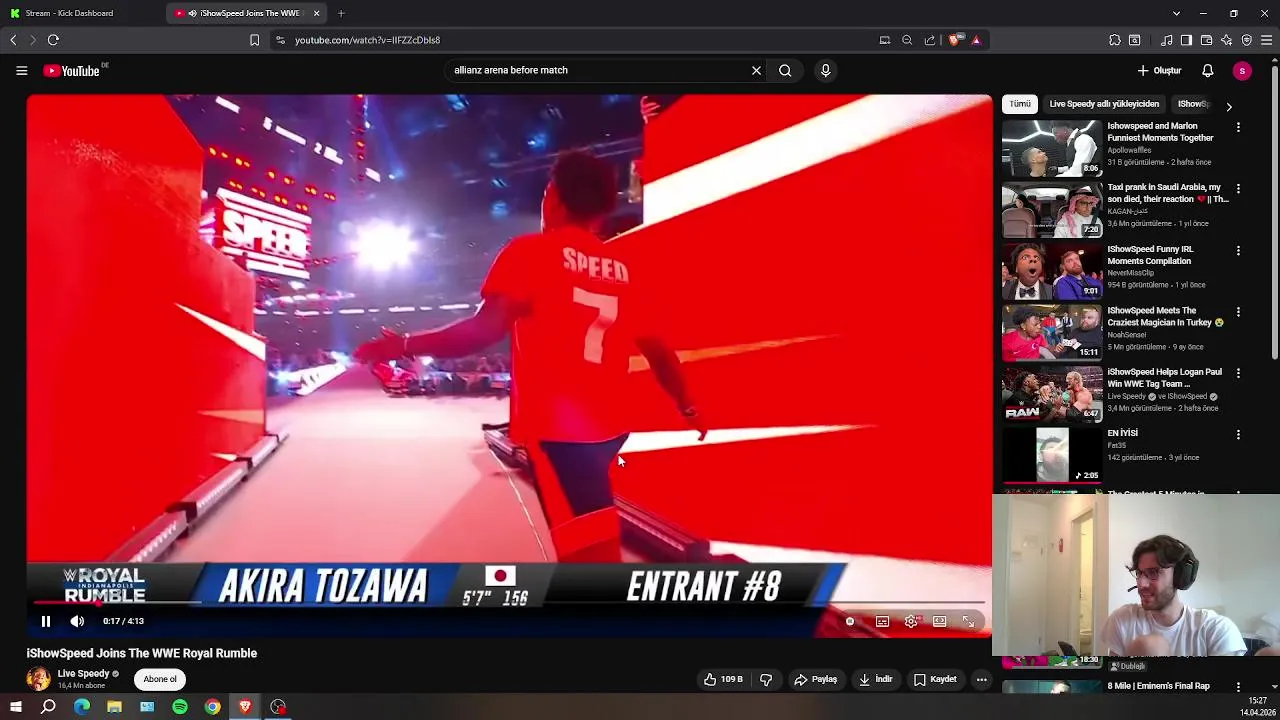Reload the page with refresh icon

pyautogui.click(x=53, y=40)
